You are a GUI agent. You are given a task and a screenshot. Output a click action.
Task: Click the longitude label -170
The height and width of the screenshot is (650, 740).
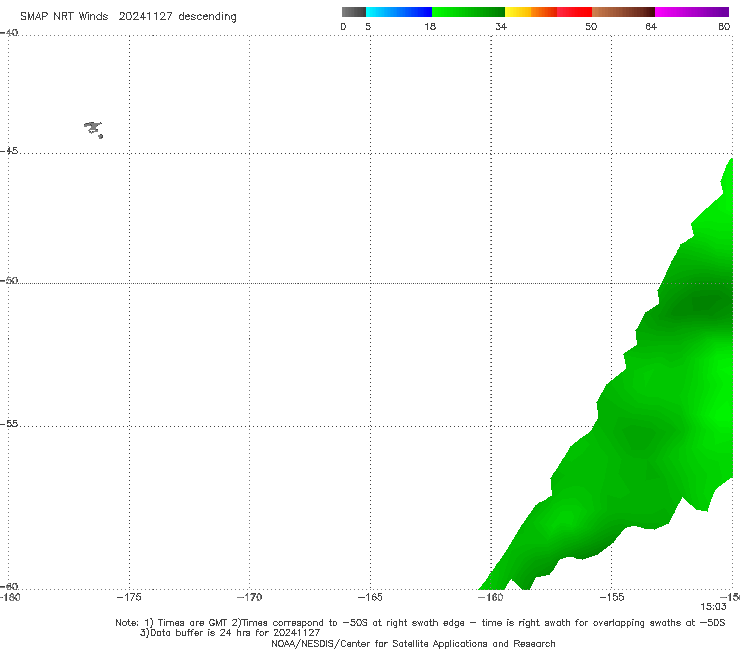click(249, 597)
